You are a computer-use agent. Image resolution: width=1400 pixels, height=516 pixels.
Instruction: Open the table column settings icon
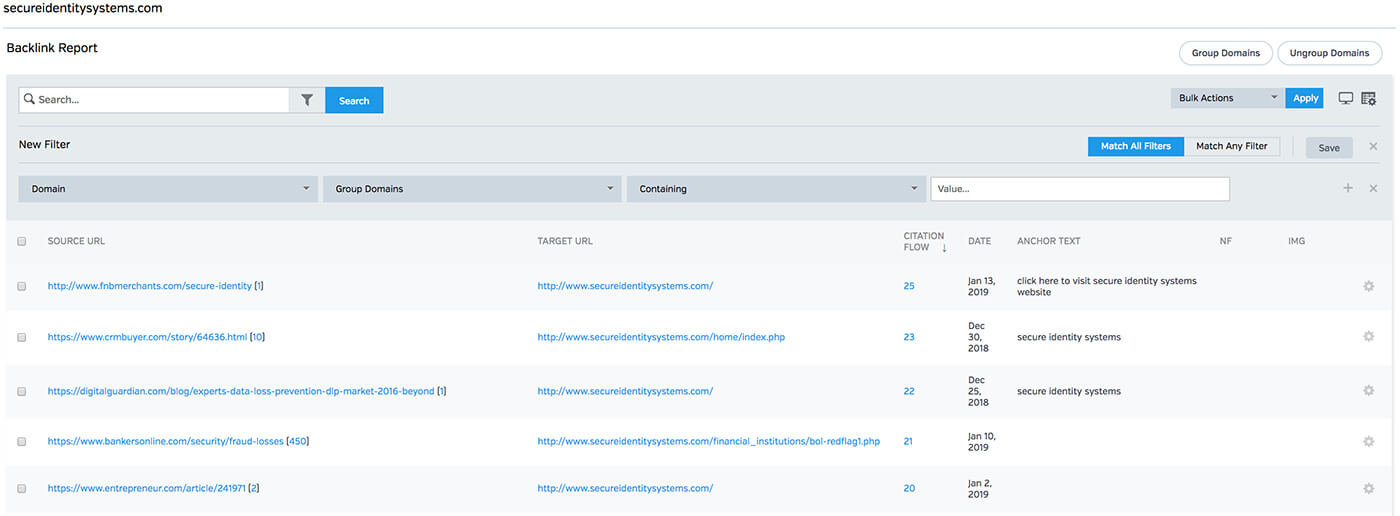(x=1369, y=98)
